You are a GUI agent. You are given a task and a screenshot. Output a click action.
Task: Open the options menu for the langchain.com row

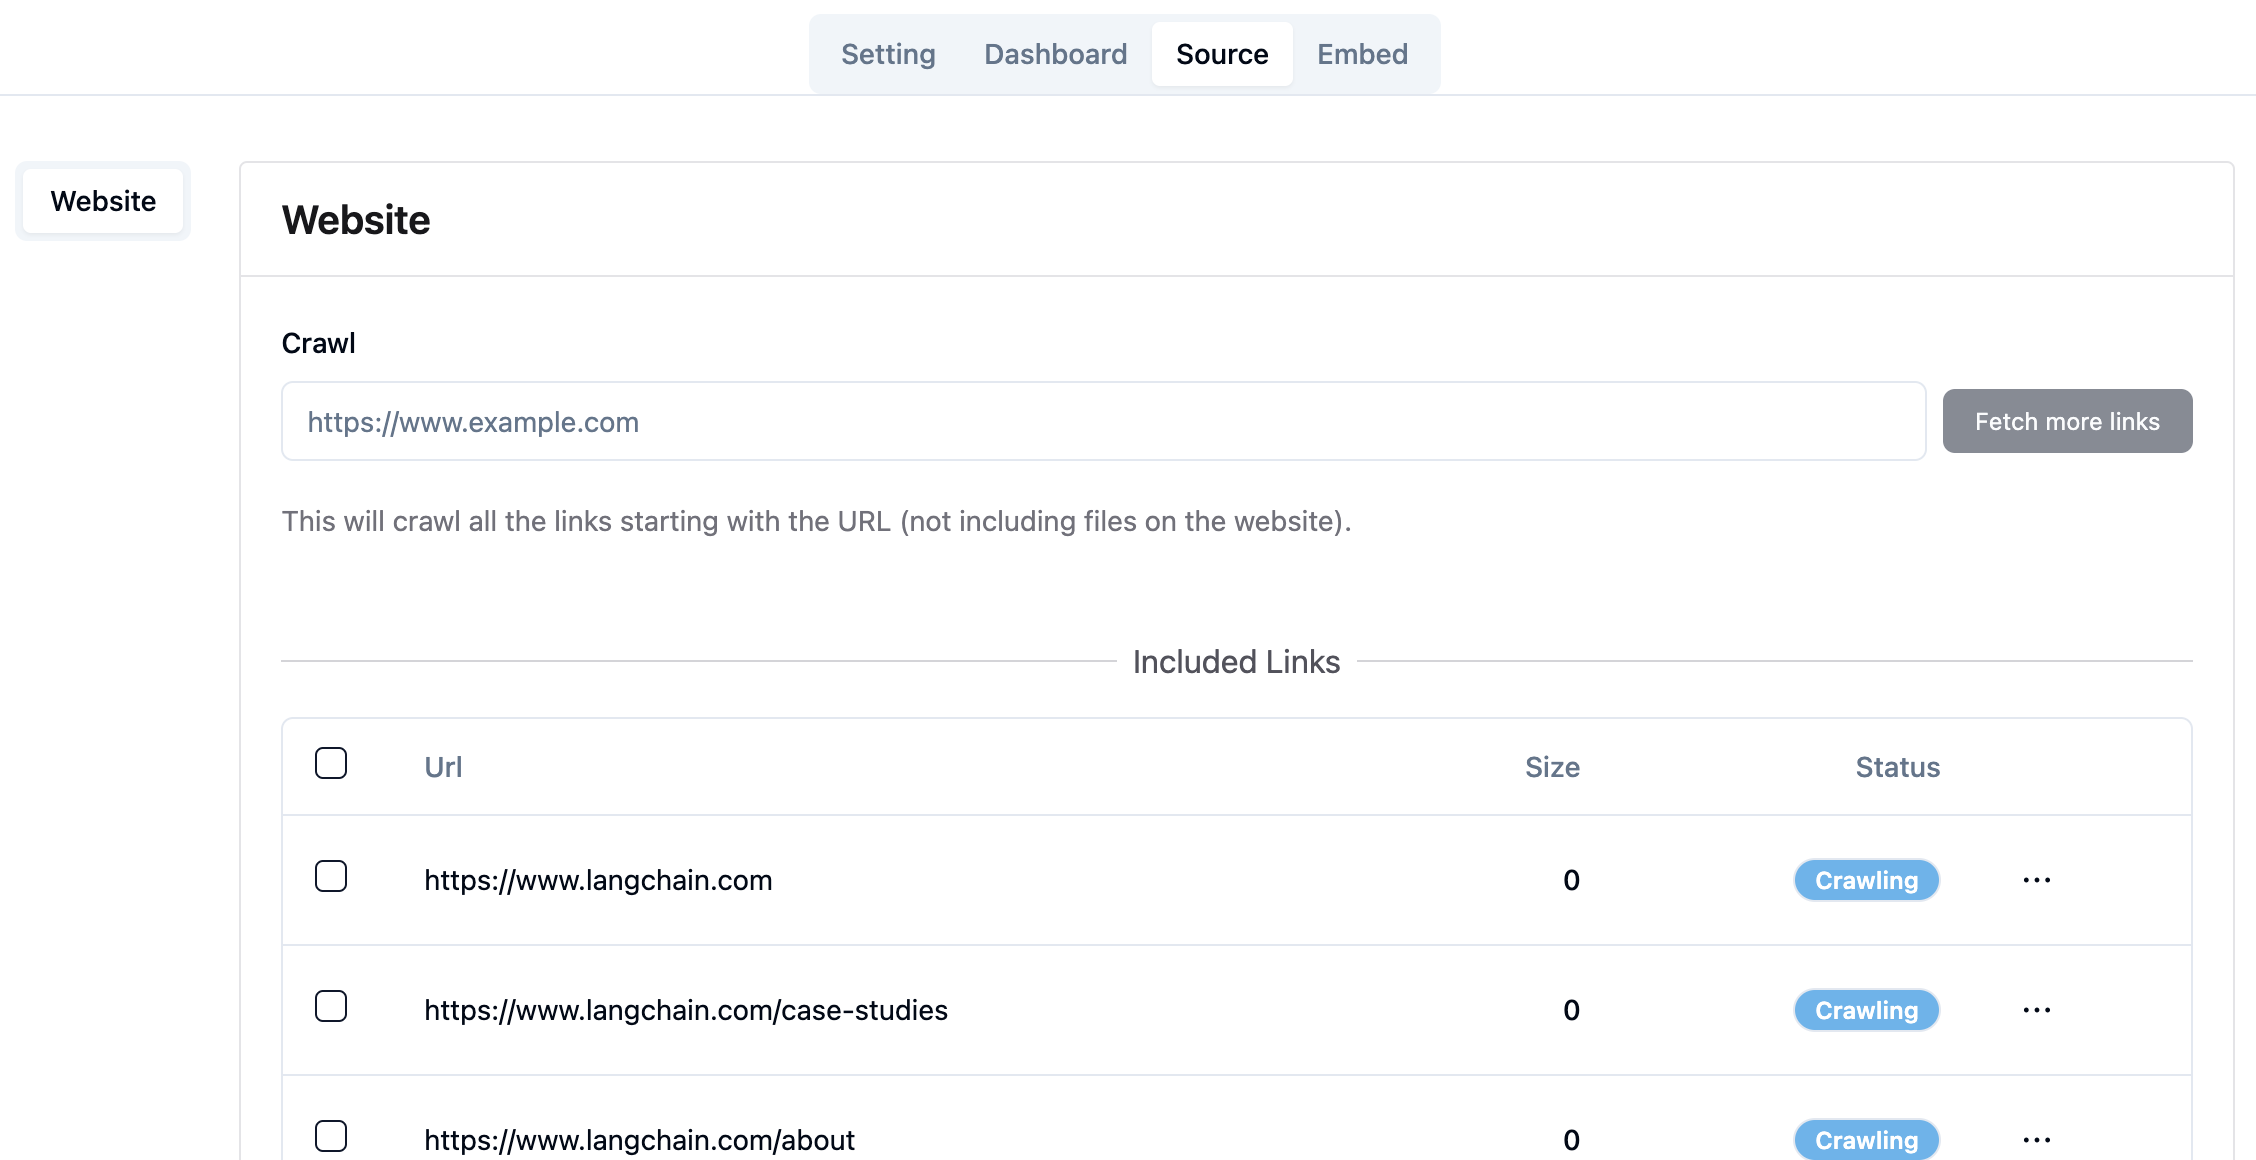[x=2036, y=880]
